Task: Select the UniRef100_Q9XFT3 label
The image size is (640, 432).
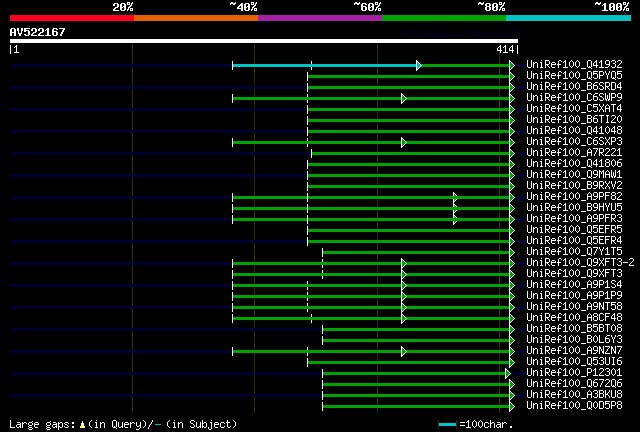Action: (x=574, y=274)
